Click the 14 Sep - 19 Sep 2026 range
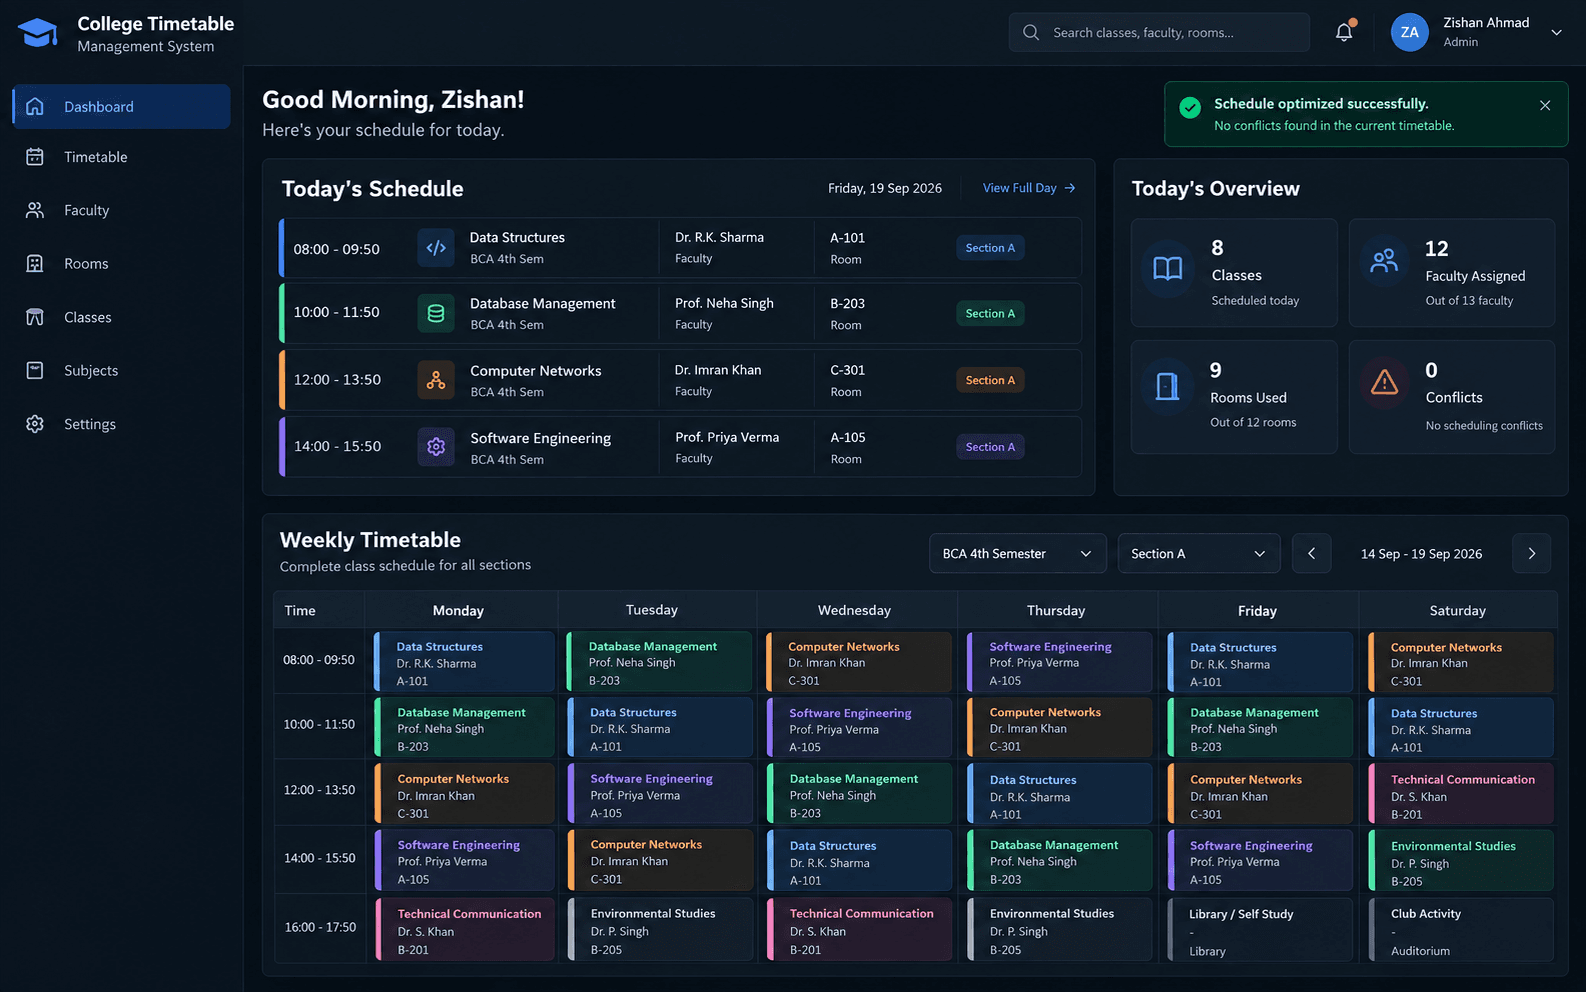 point(1421,554)
